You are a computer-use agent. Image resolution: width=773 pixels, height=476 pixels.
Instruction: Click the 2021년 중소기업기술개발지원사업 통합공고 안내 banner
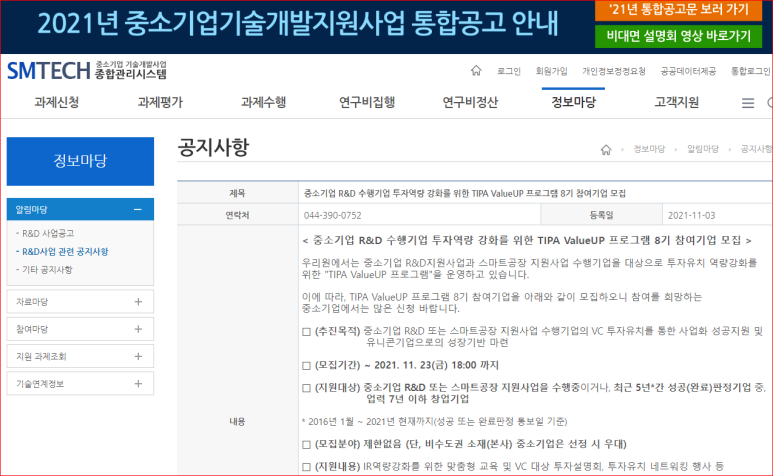pyautogui.click(x=298, y=24)
